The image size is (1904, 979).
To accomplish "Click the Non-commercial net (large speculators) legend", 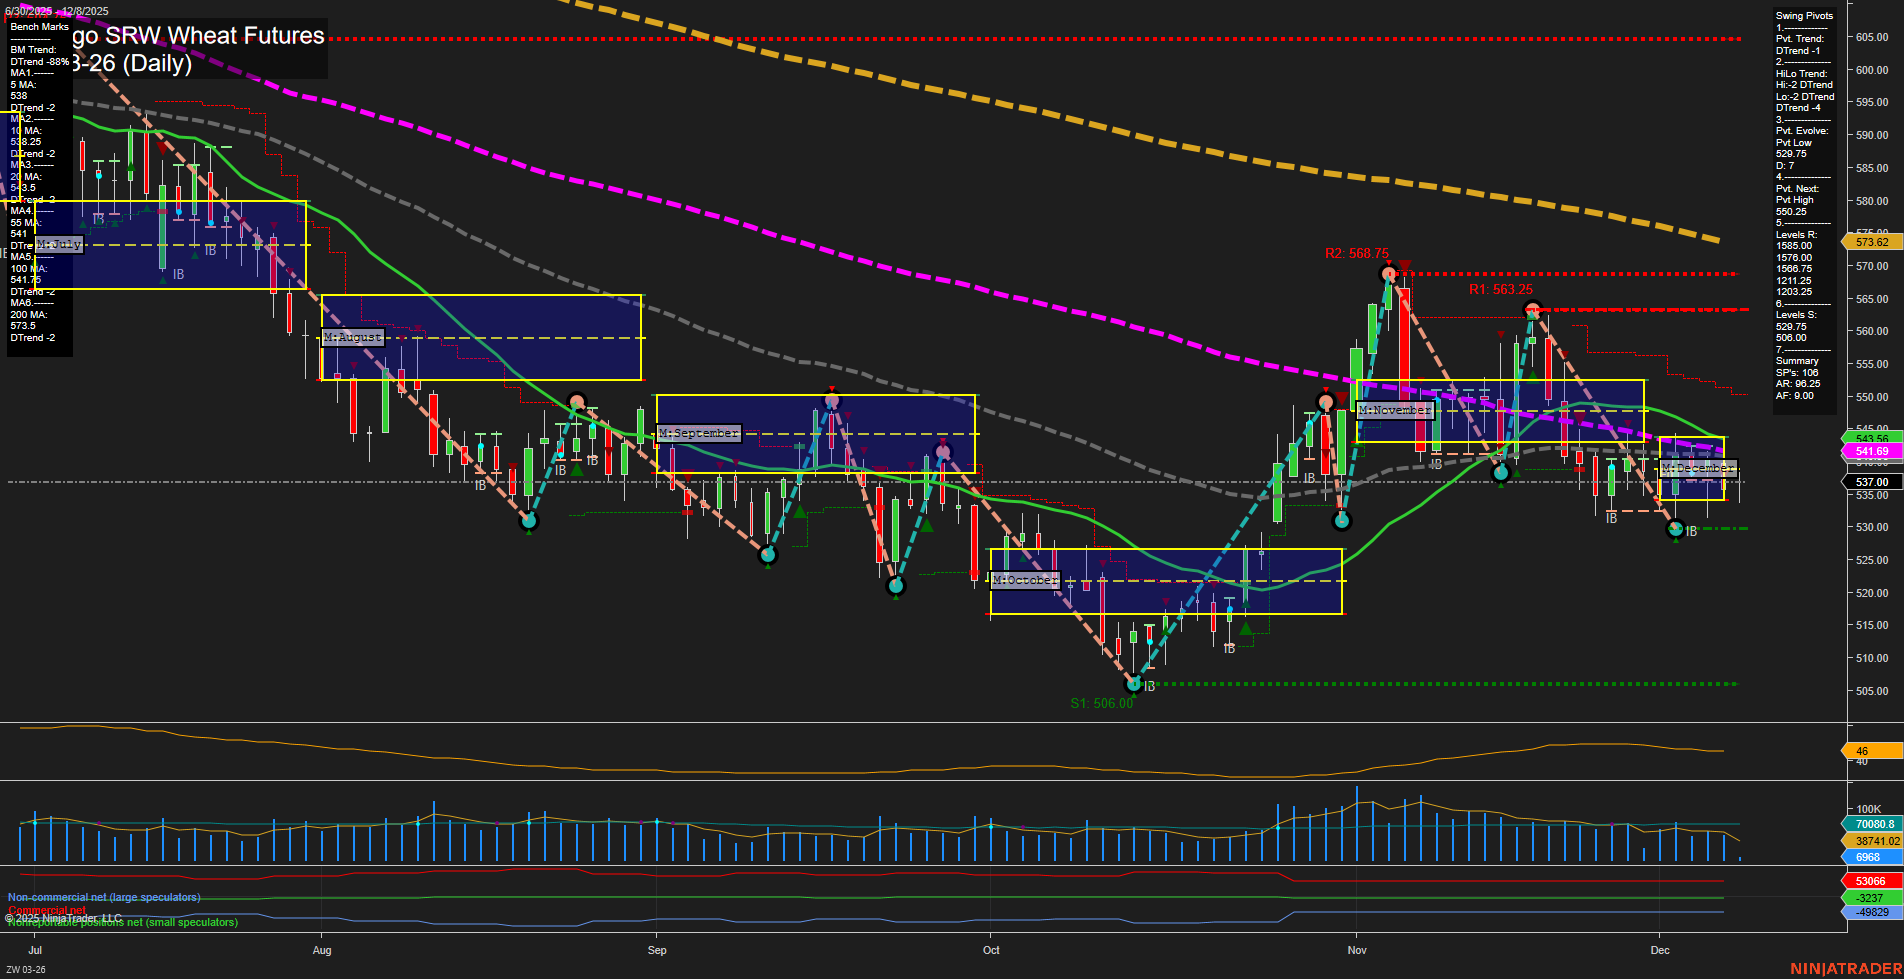I will pyautogui.click(x=102, y=897).
